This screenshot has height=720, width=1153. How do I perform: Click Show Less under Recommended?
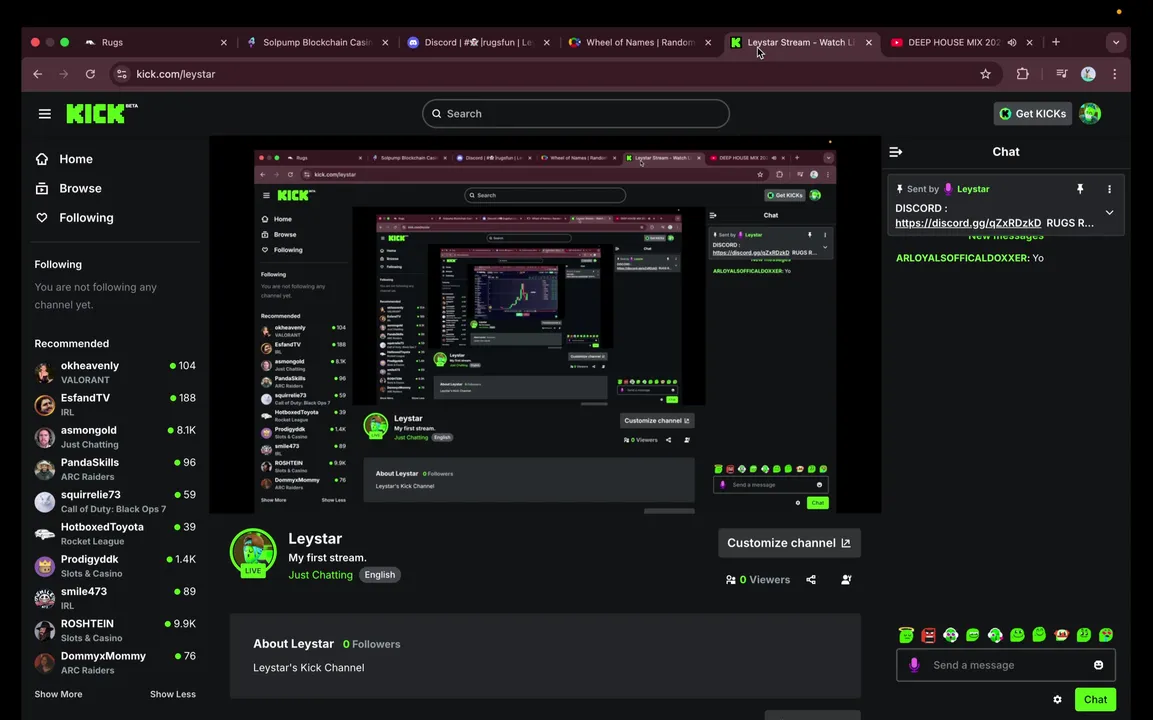(173, 694)
